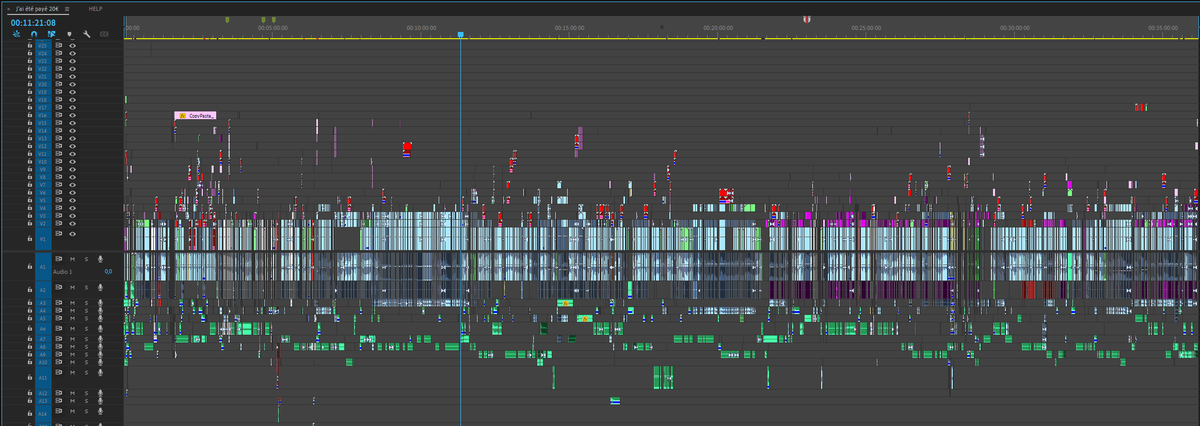
Task: Click the 0,0 volume value on Audio 1
Action: click(x=108, y=271)
